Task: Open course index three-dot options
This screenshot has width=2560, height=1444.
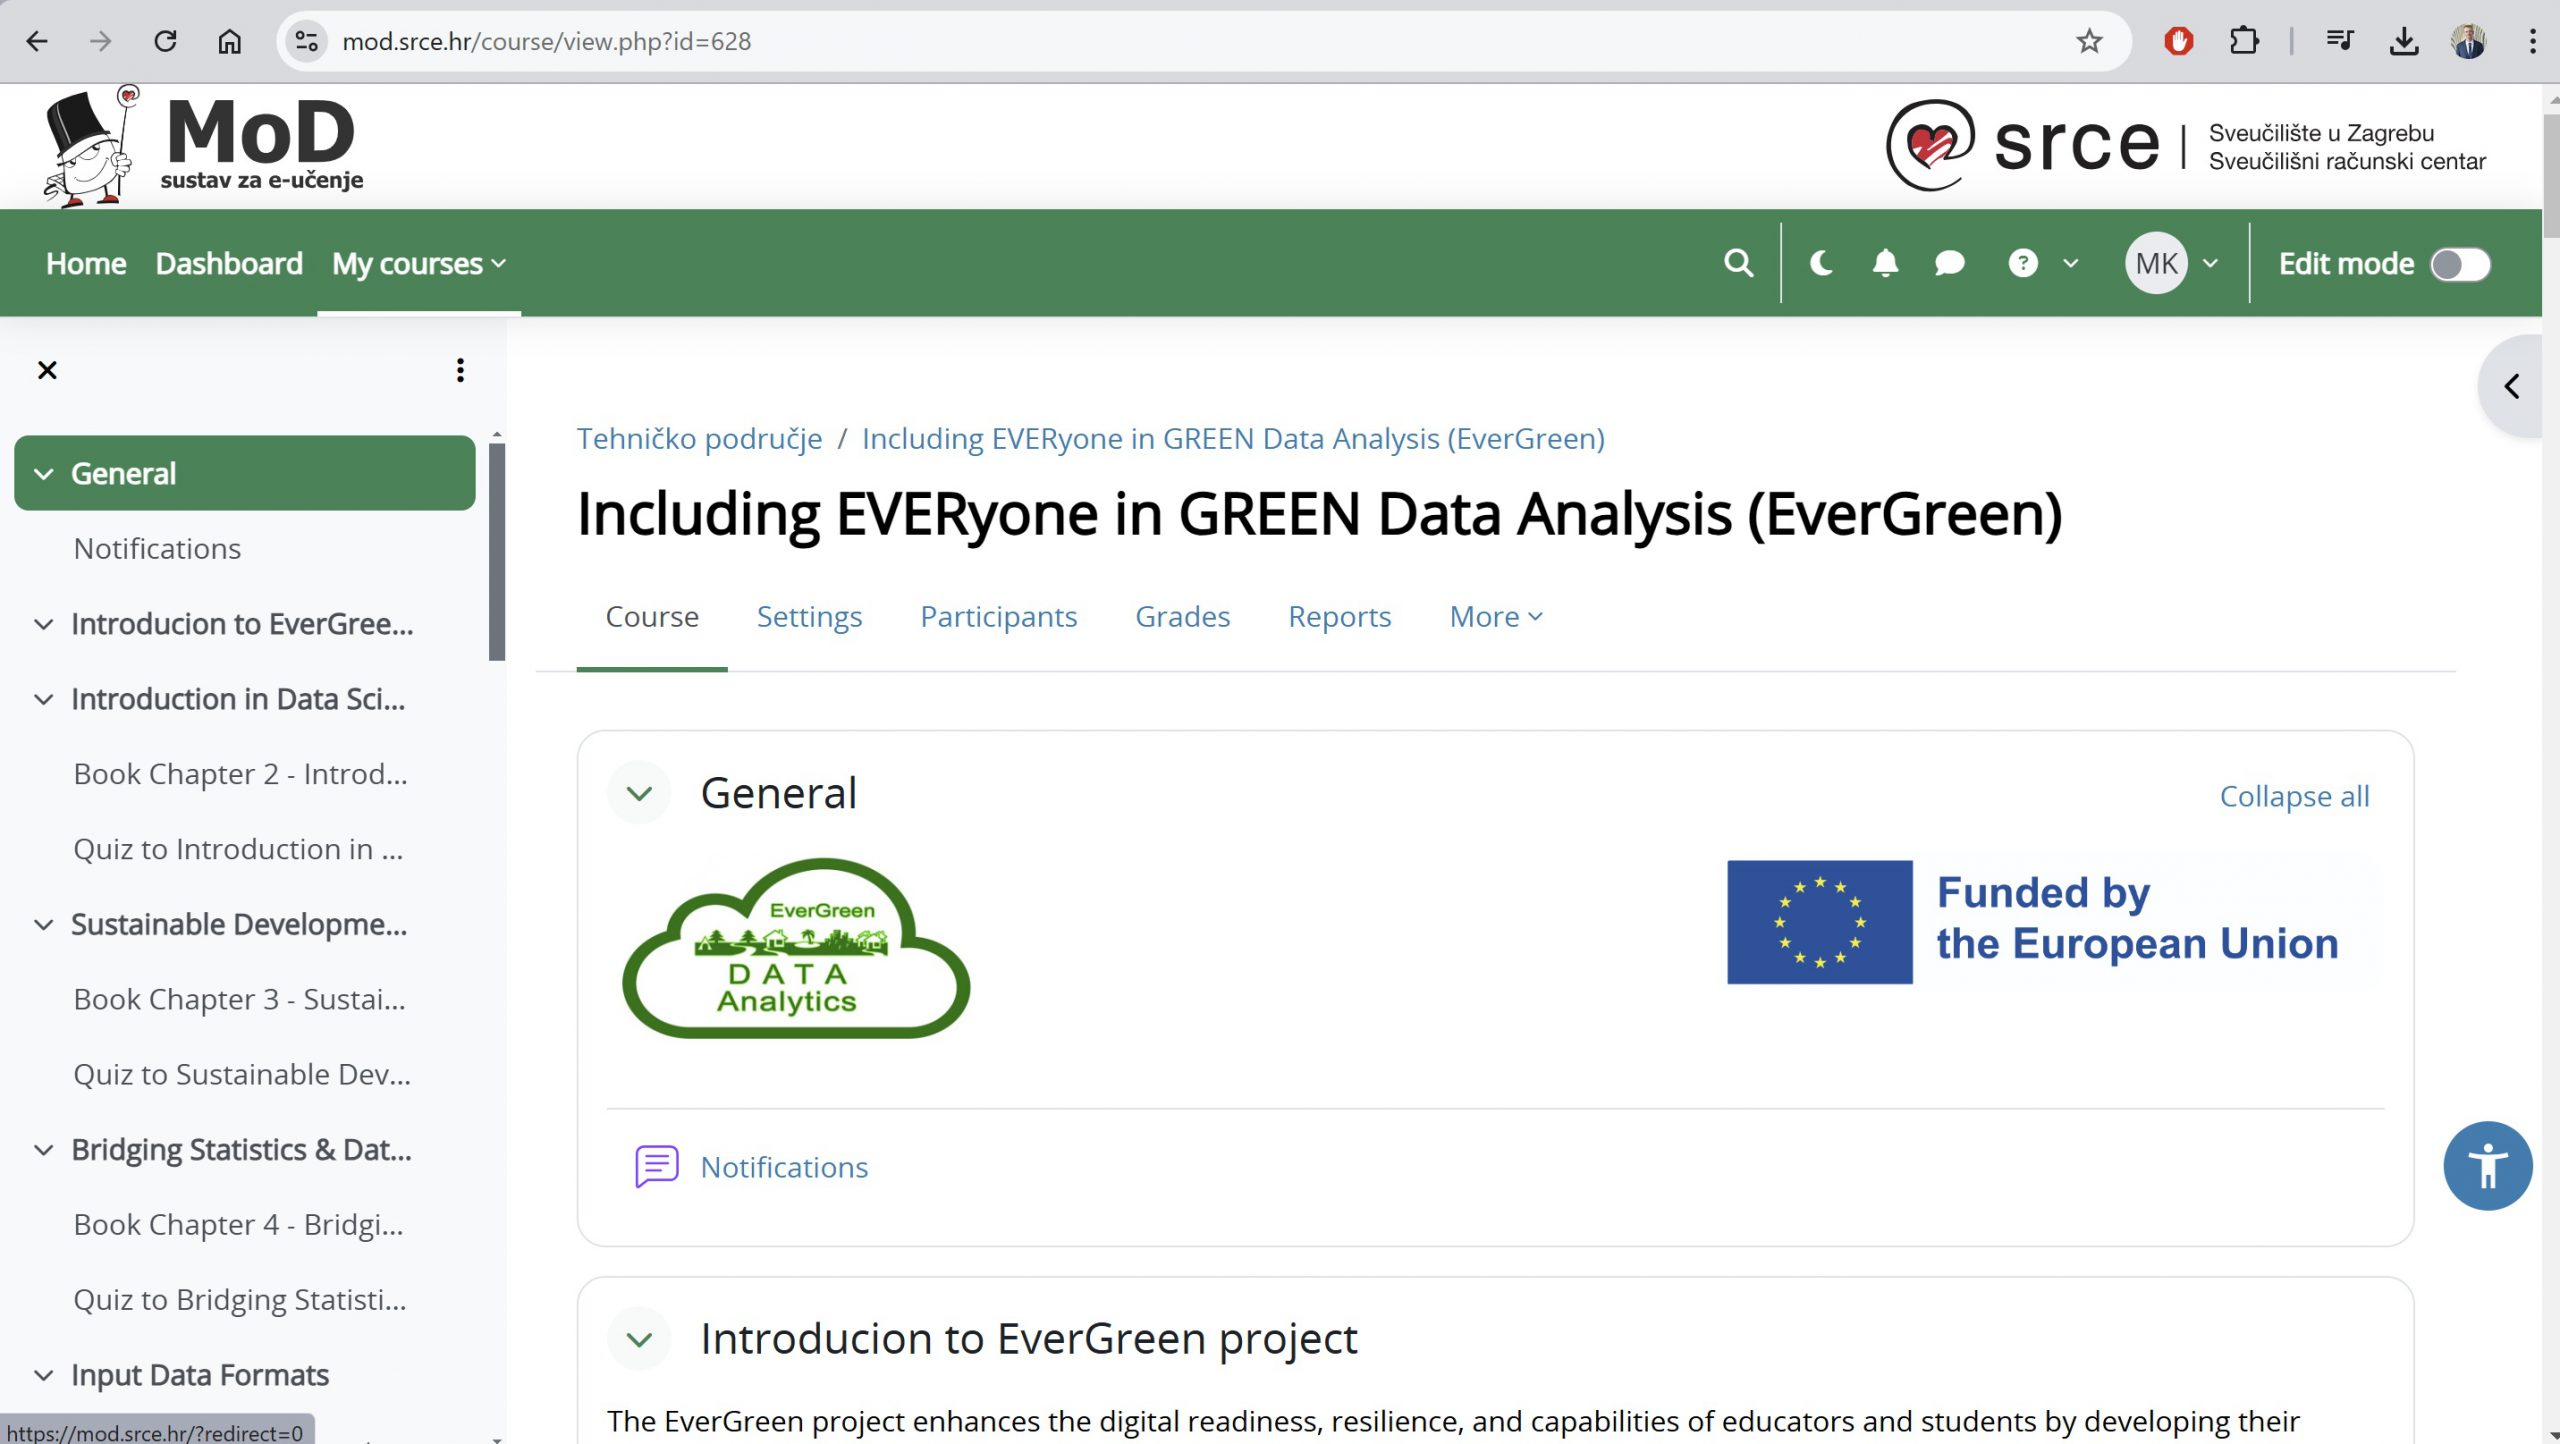Action: [460, 370]
